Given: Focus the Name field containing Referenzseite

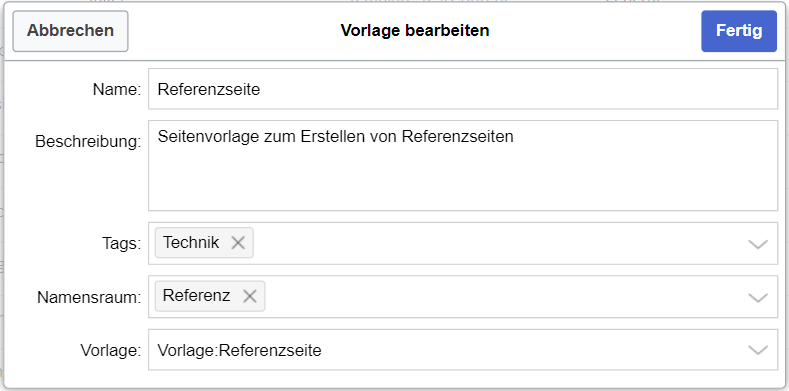Looking at the screenshot, I should [462, 89].
